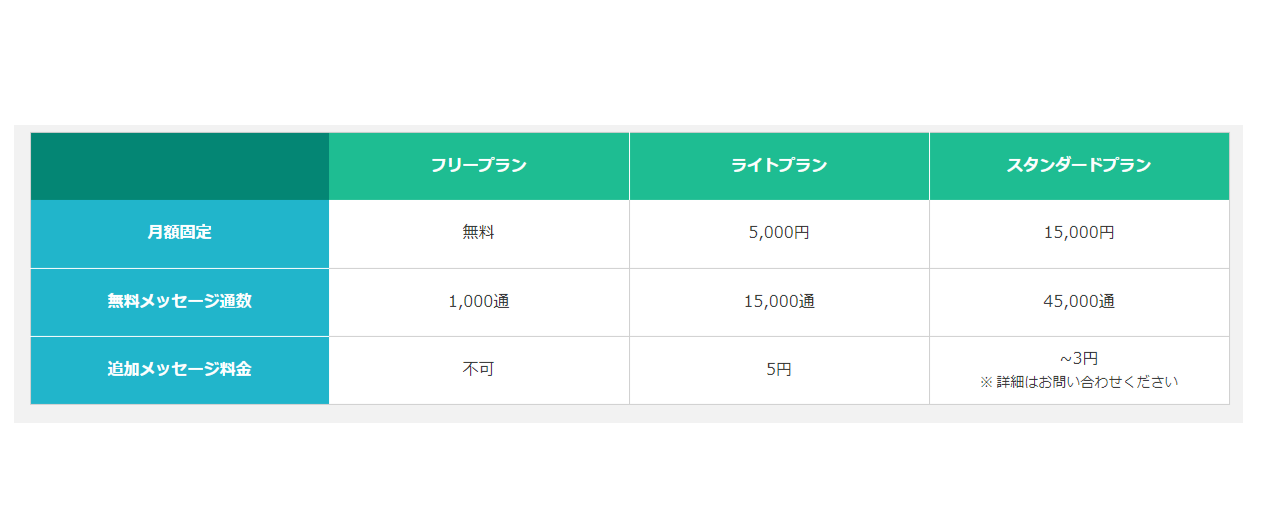Click the フリープラン column header
1270x527 pixels.
click(479, 166)
